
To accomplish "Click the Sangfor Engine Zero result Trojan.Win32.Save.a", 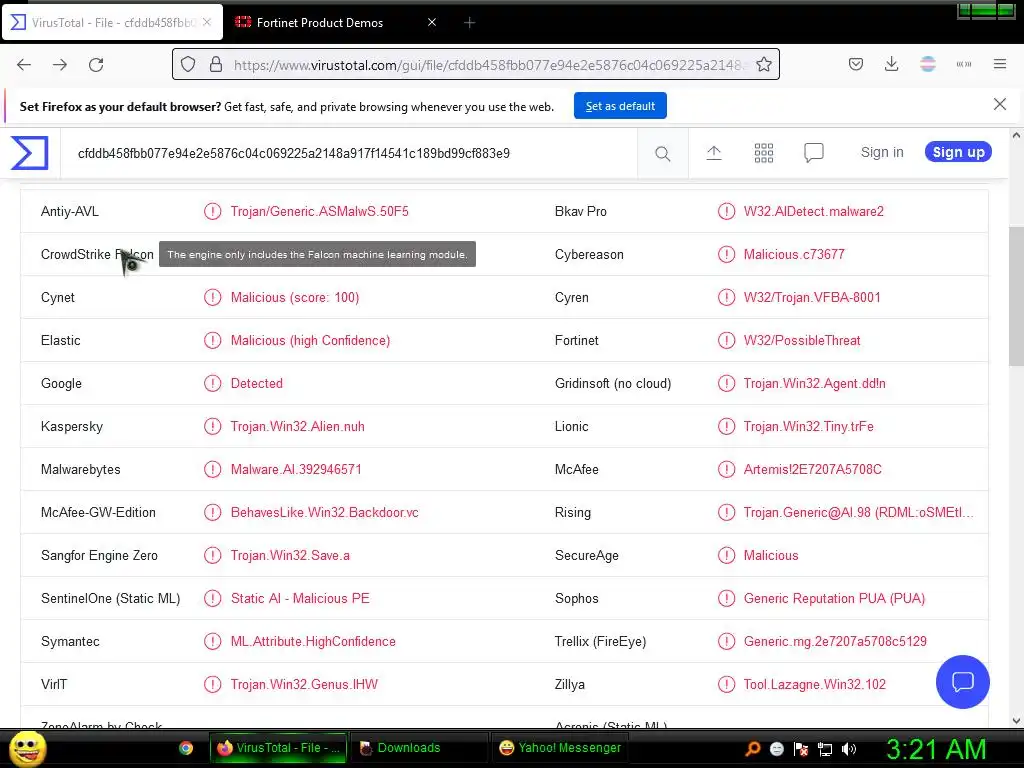I will (x=290, y=556).
